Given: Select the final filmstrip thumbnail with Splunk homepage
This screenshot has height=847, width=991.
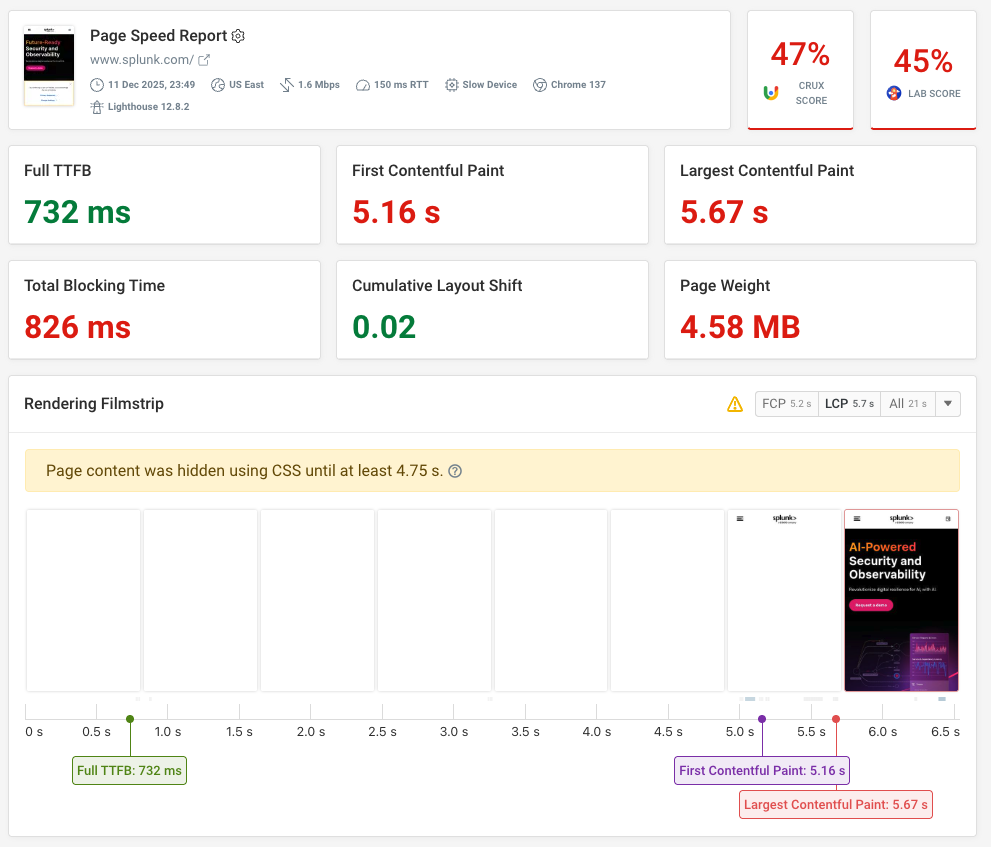Looking at the screenshot, I should [901, 600].
